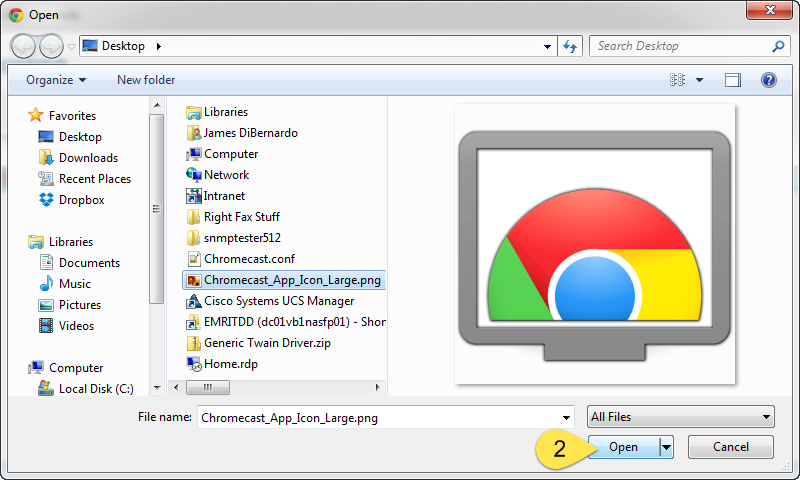
Task: Click the Forward navigation arrow
Action: coord(51,47)
